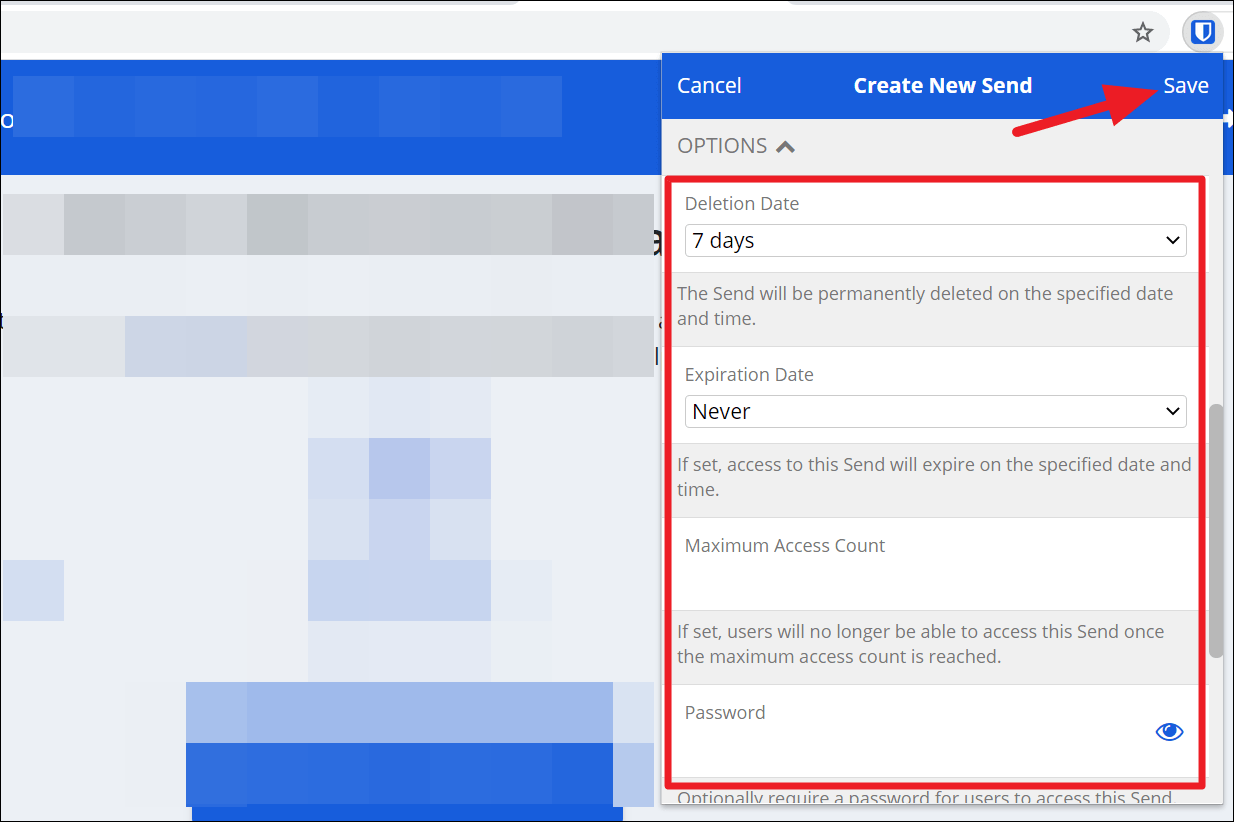This screenshot has width=1234, height=822.
Task: Click the bookmark star icon in address bar
Action: tap(1142, 33)
